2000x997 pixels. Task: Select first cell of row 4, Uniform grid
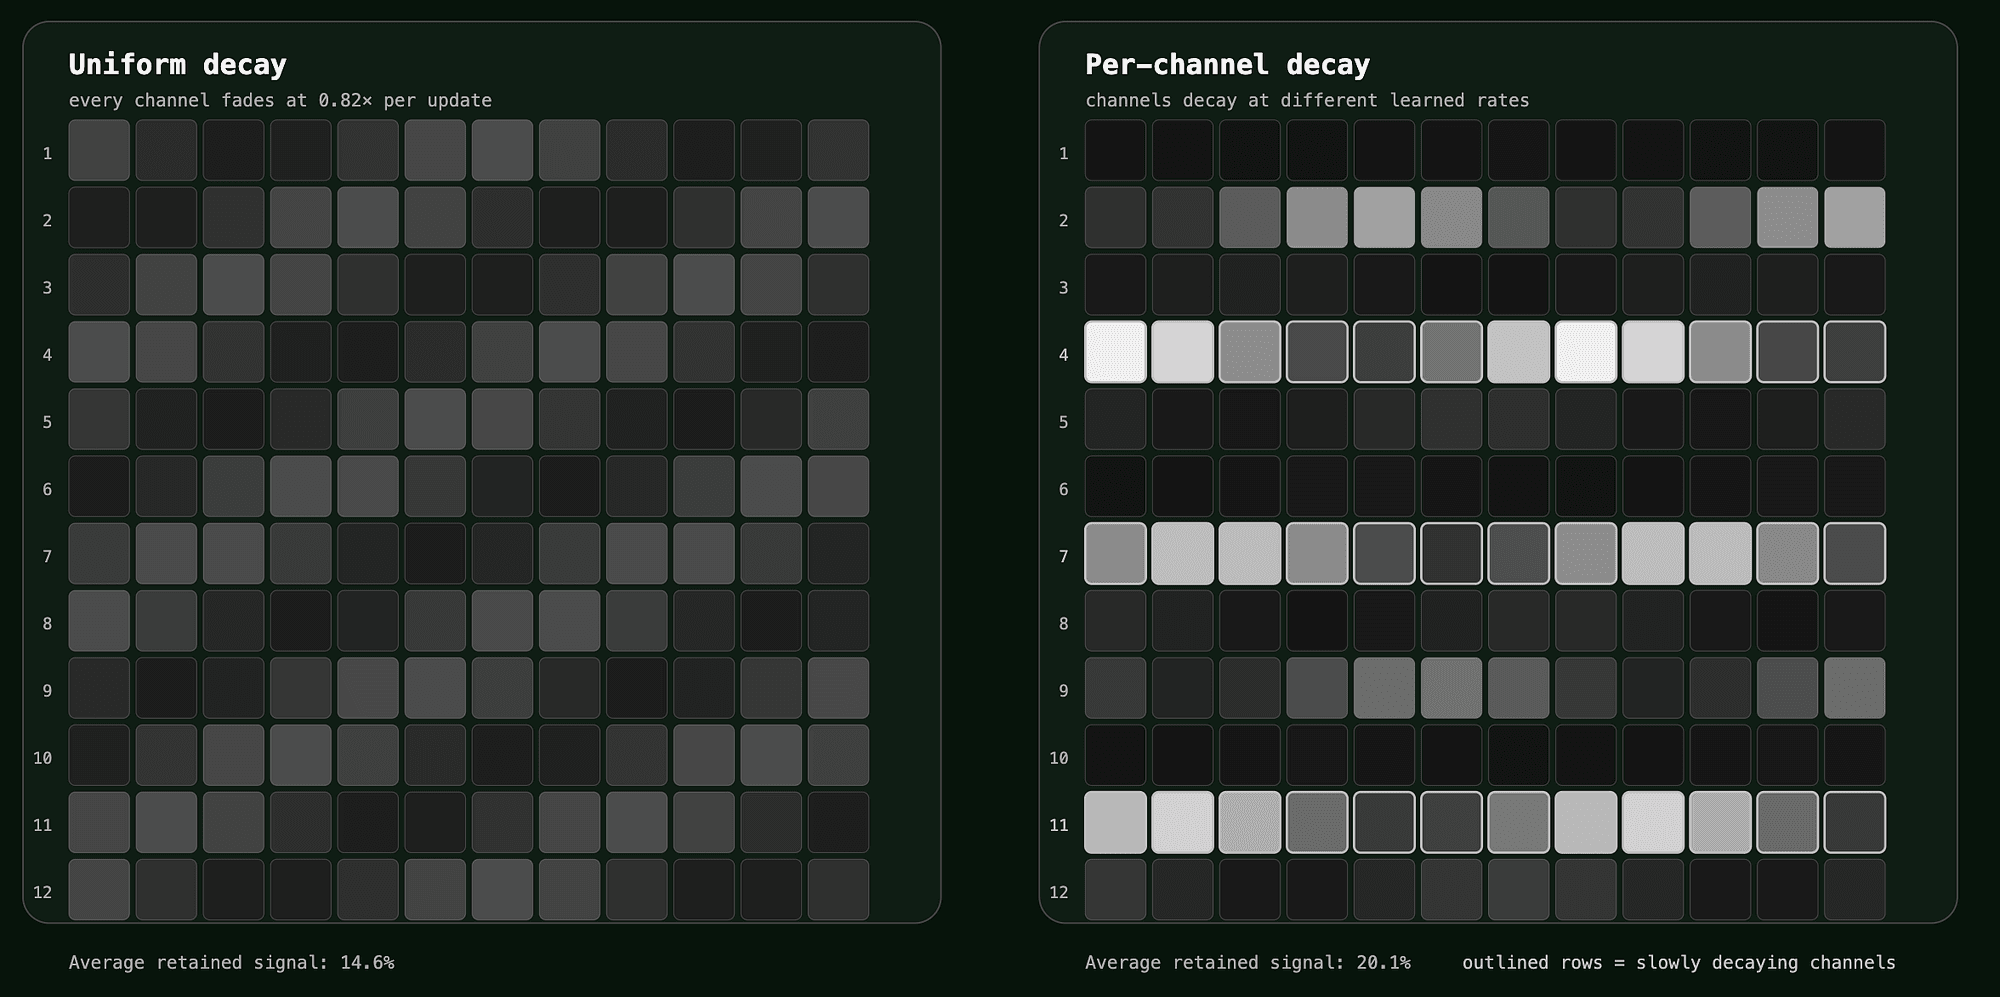coord(99,352)
